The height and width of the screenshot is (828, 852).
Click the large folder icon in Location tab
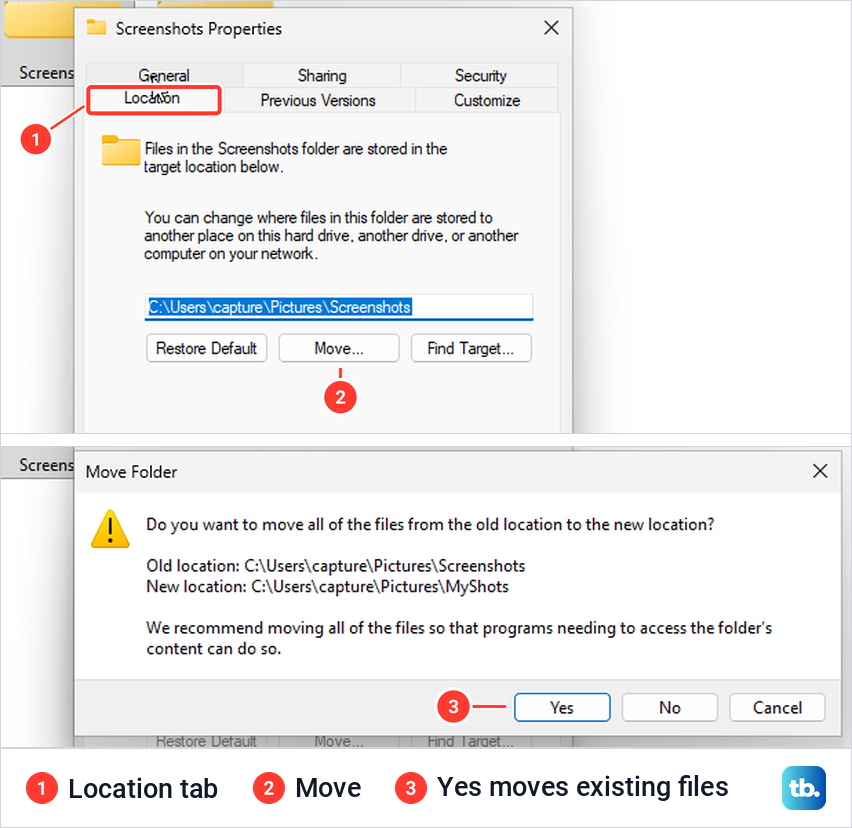coord(121,150)
